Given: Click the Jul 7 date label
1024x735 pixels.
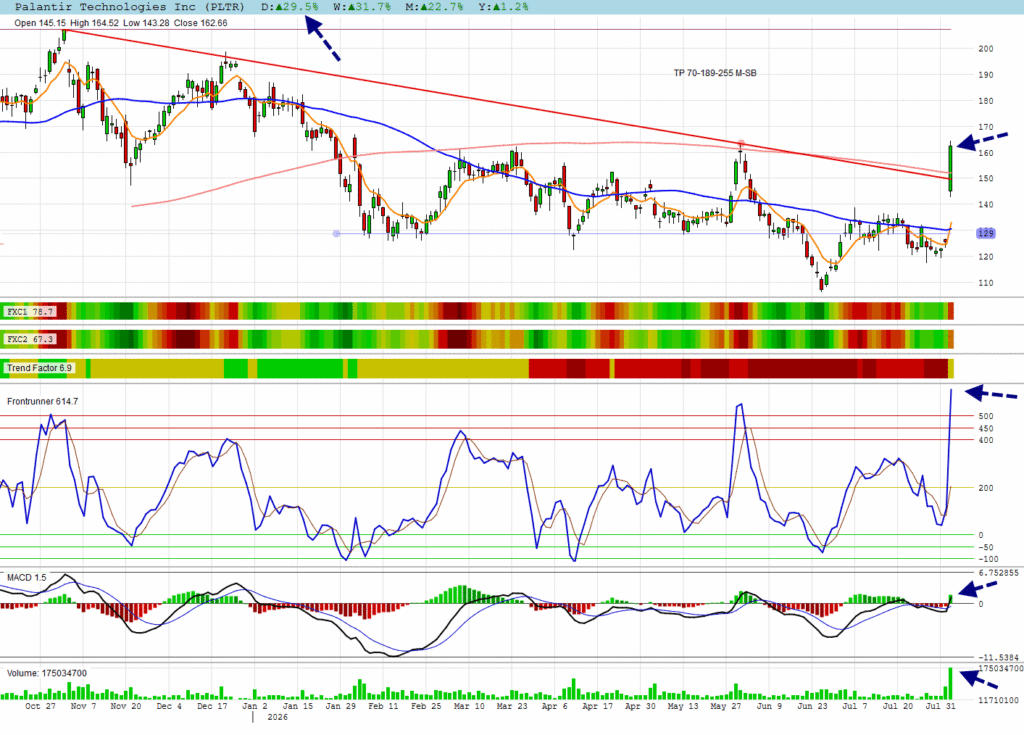Looking at the screenshot, I should (855, 706).
